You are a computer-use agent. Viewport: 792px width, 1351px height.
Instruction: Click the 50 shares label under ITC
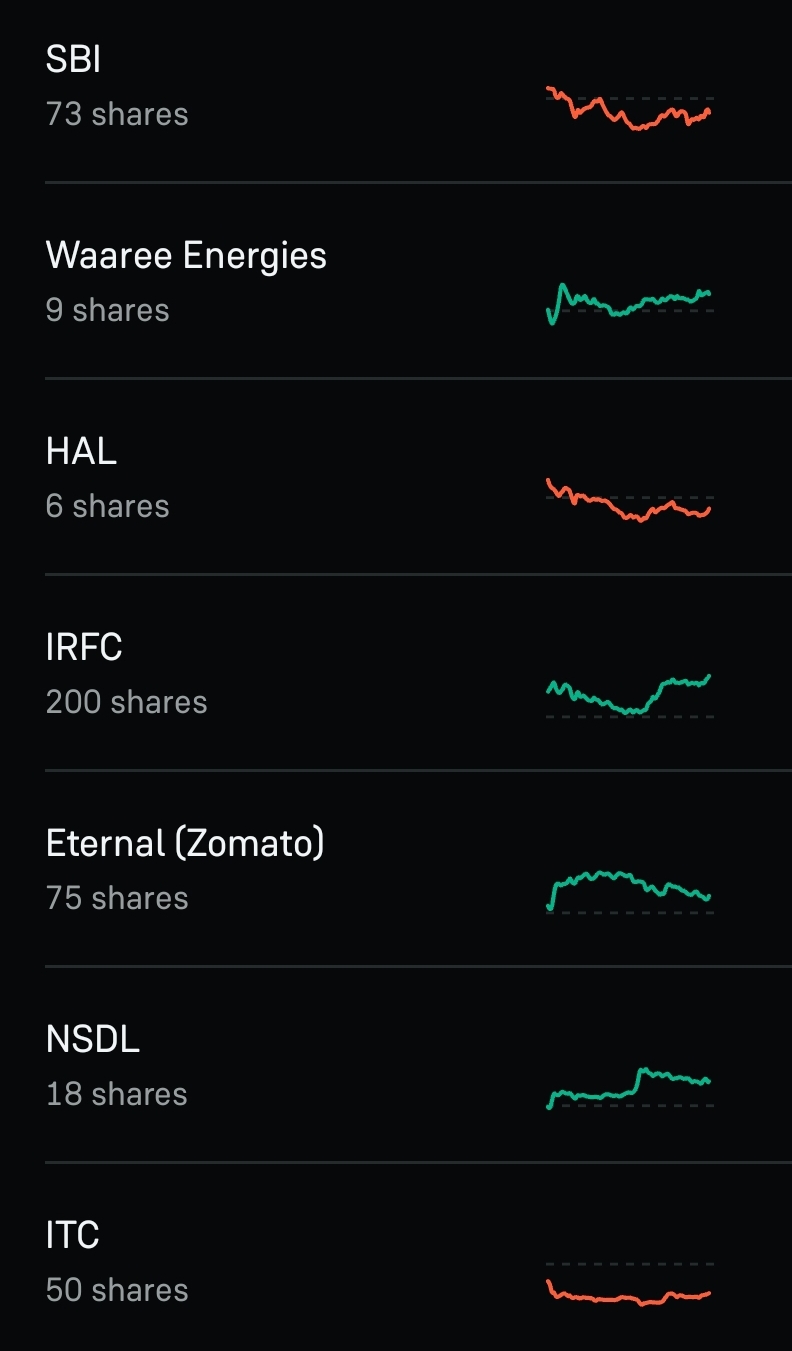pos(117,1290)
